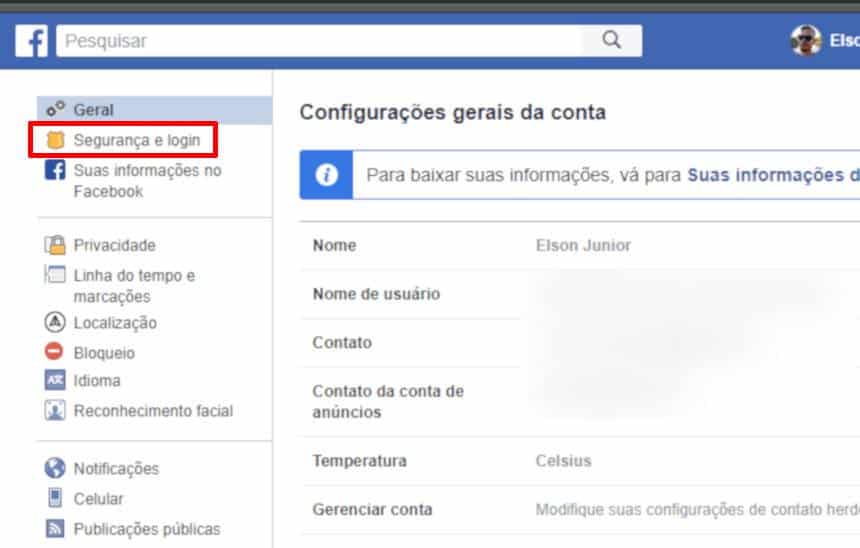Edit Contato da conta de anúncios row
Screen dimensions: 860x548
(x=580, y=402)
